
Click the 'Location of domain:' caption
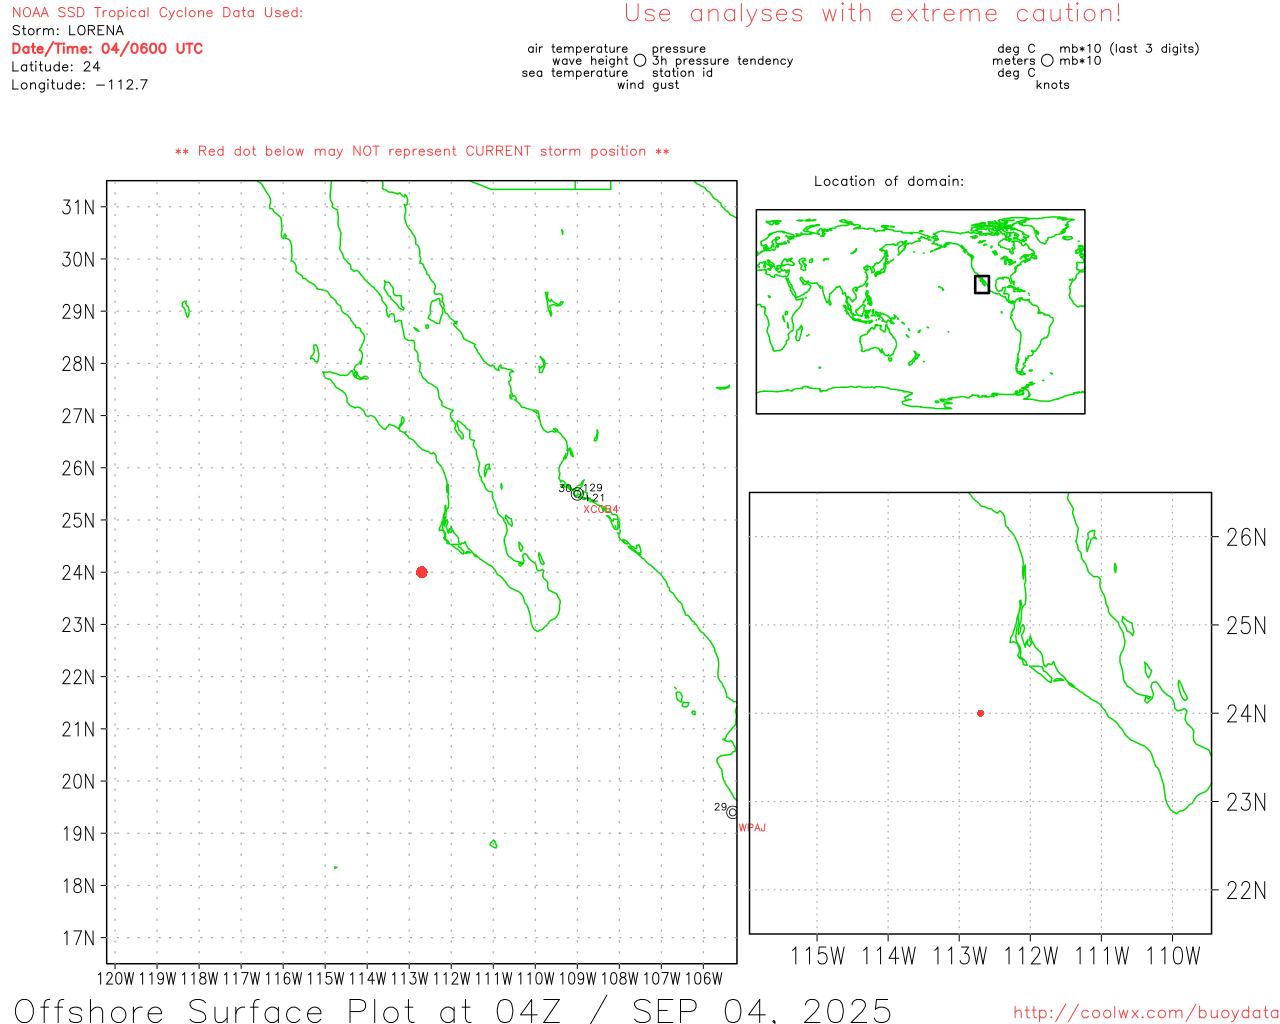tap(889, 181)
